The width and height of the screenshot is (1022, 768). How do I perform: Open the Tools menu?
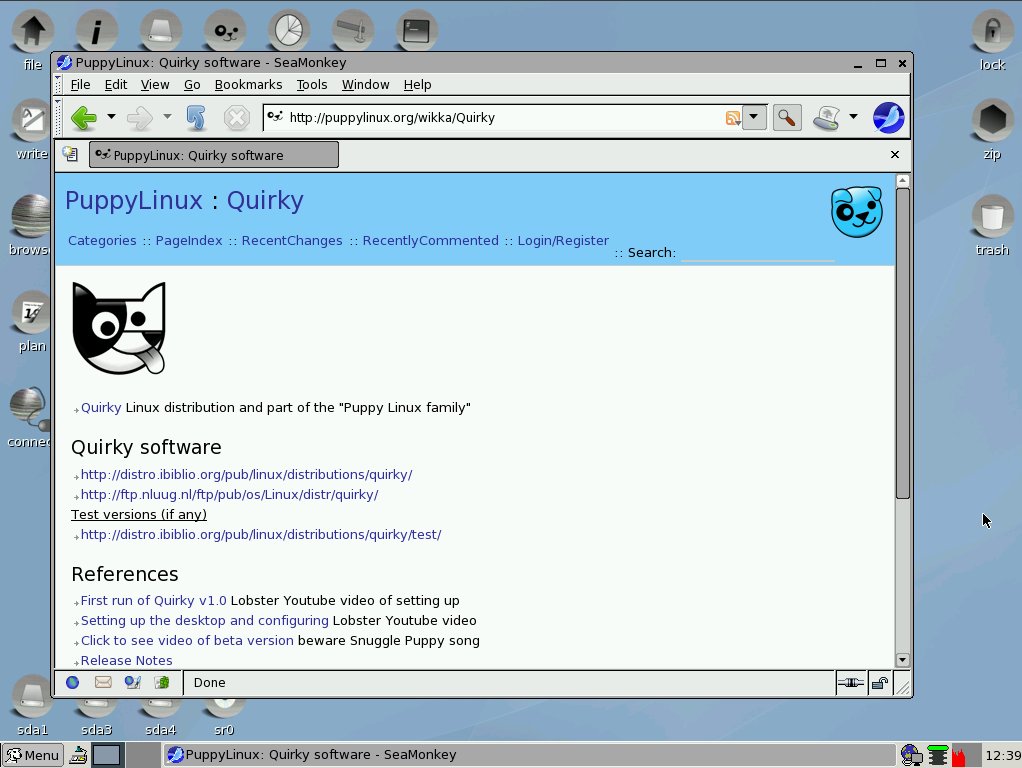click(312, 85)
